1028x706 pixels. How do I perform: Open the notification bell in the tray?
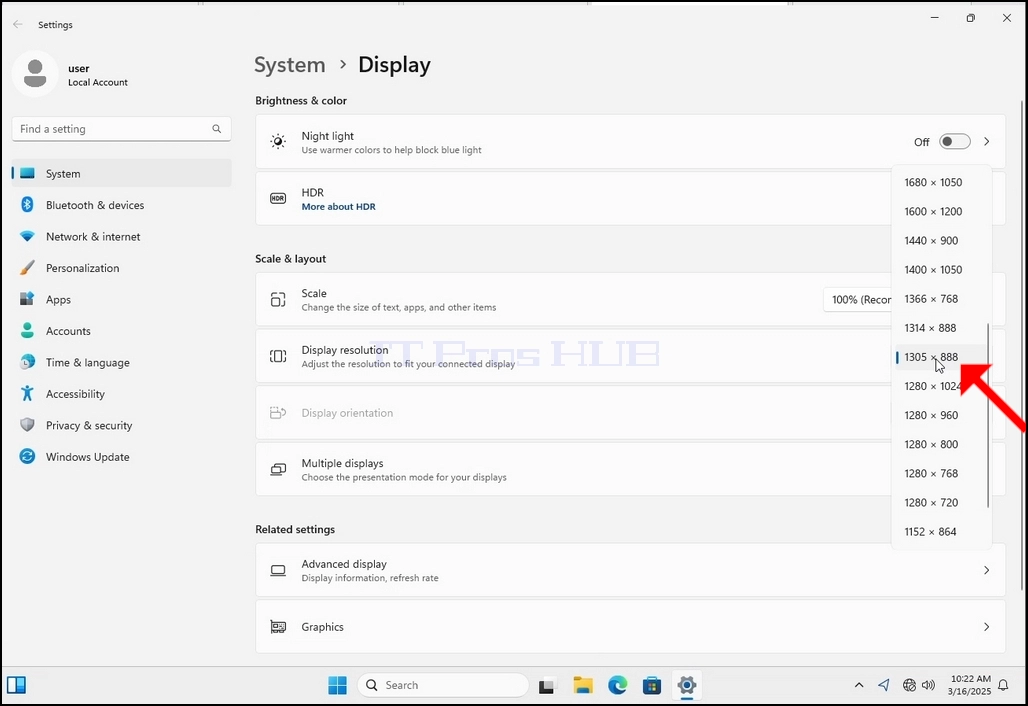click(1003, 685)
